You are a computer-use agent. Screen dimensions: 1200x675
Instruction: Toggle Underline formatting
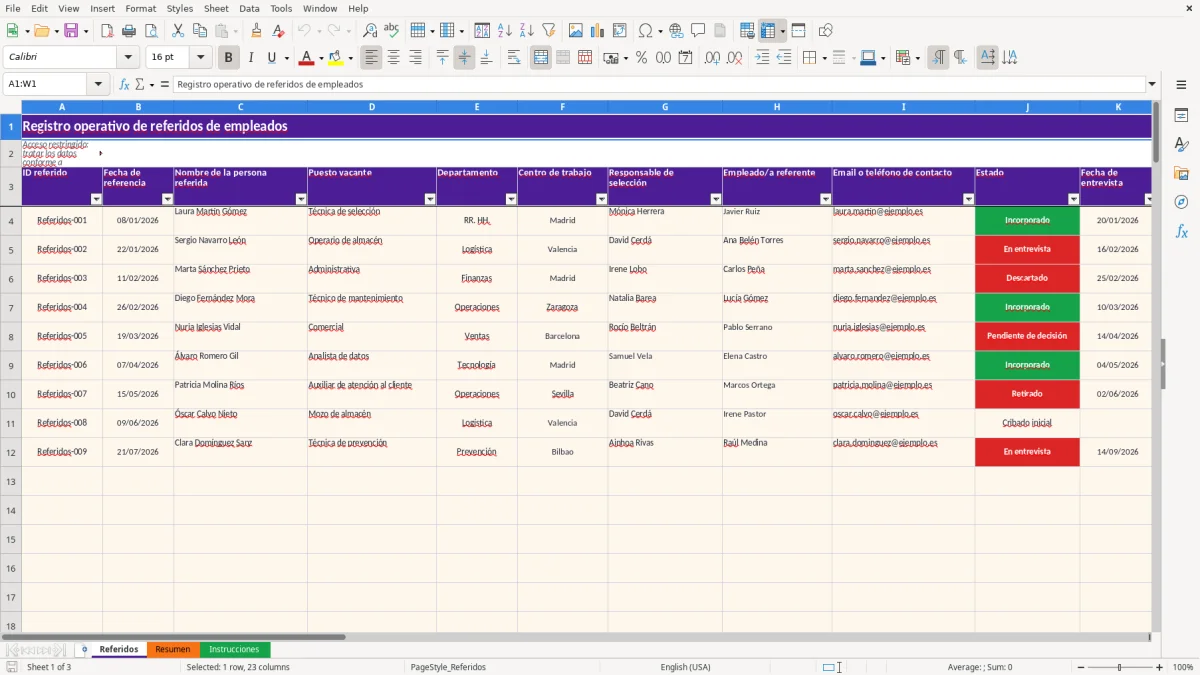tap(271, 58)
